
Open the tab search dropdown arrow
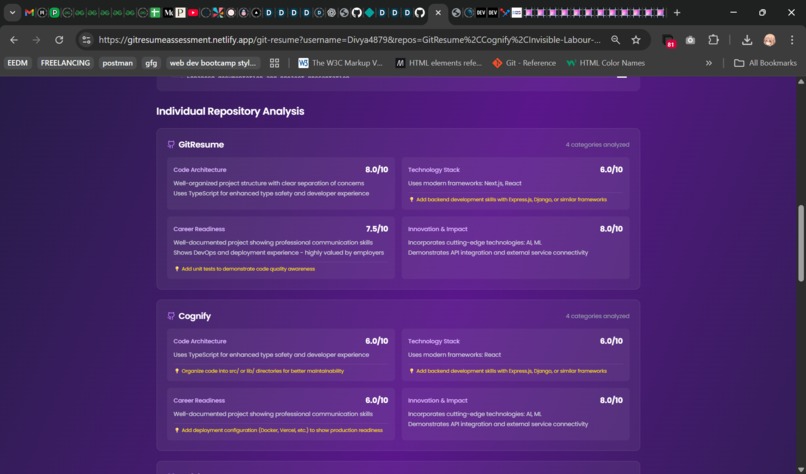pyautogui.click(x=12, y=13)
